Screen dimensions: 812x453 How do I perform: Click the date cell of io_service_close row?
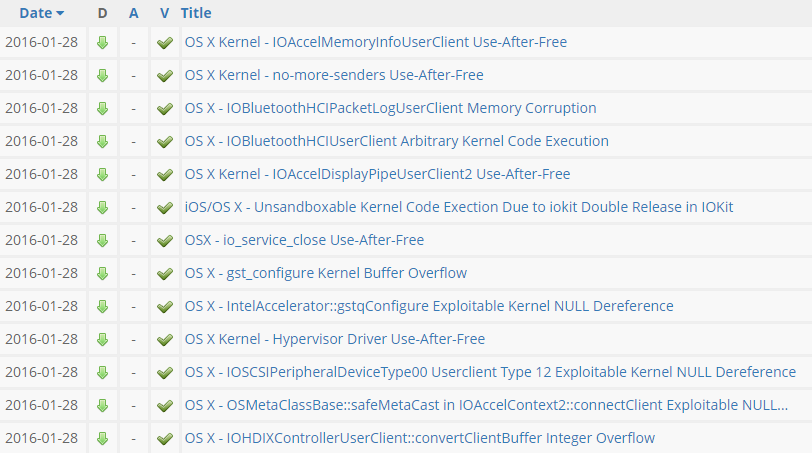(x=40, y=240)
